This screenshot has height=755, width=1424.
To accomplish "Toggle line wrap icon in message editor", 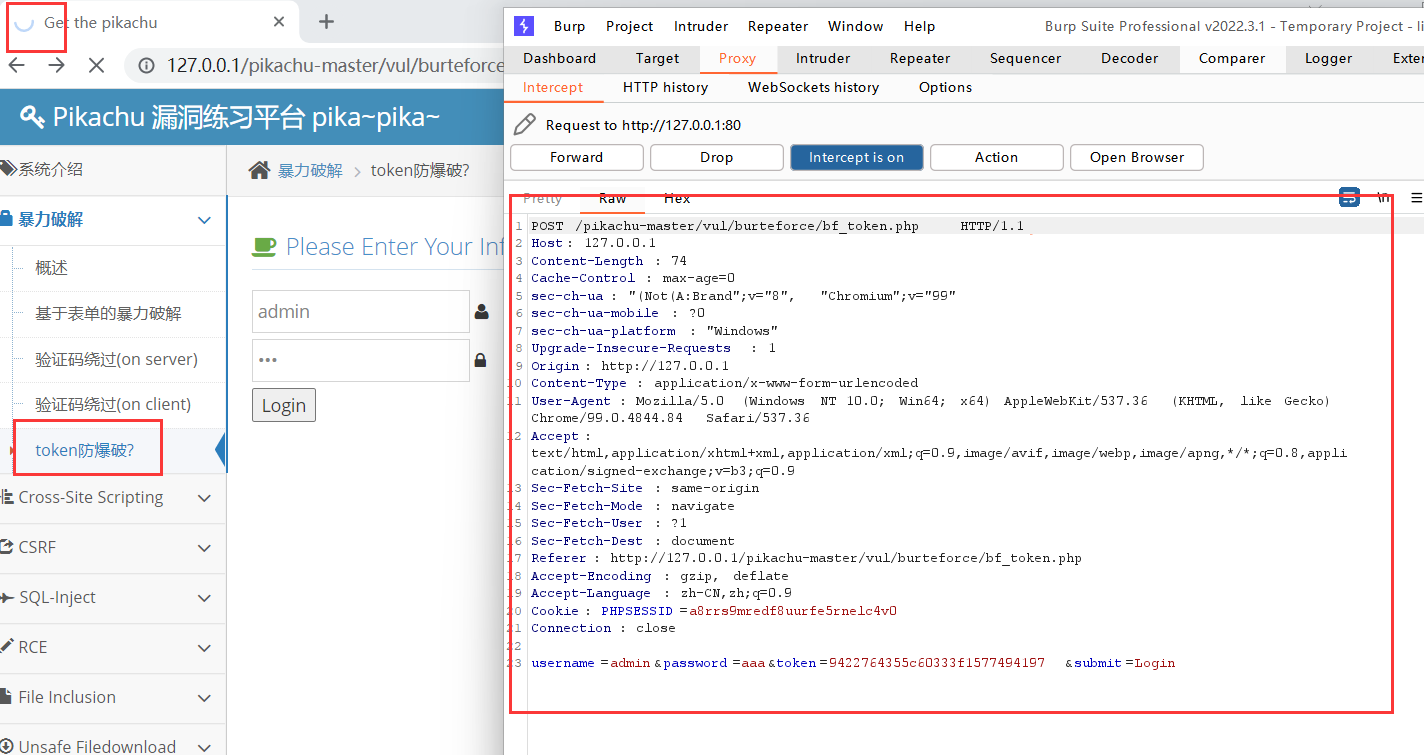I will point(1349,198).
